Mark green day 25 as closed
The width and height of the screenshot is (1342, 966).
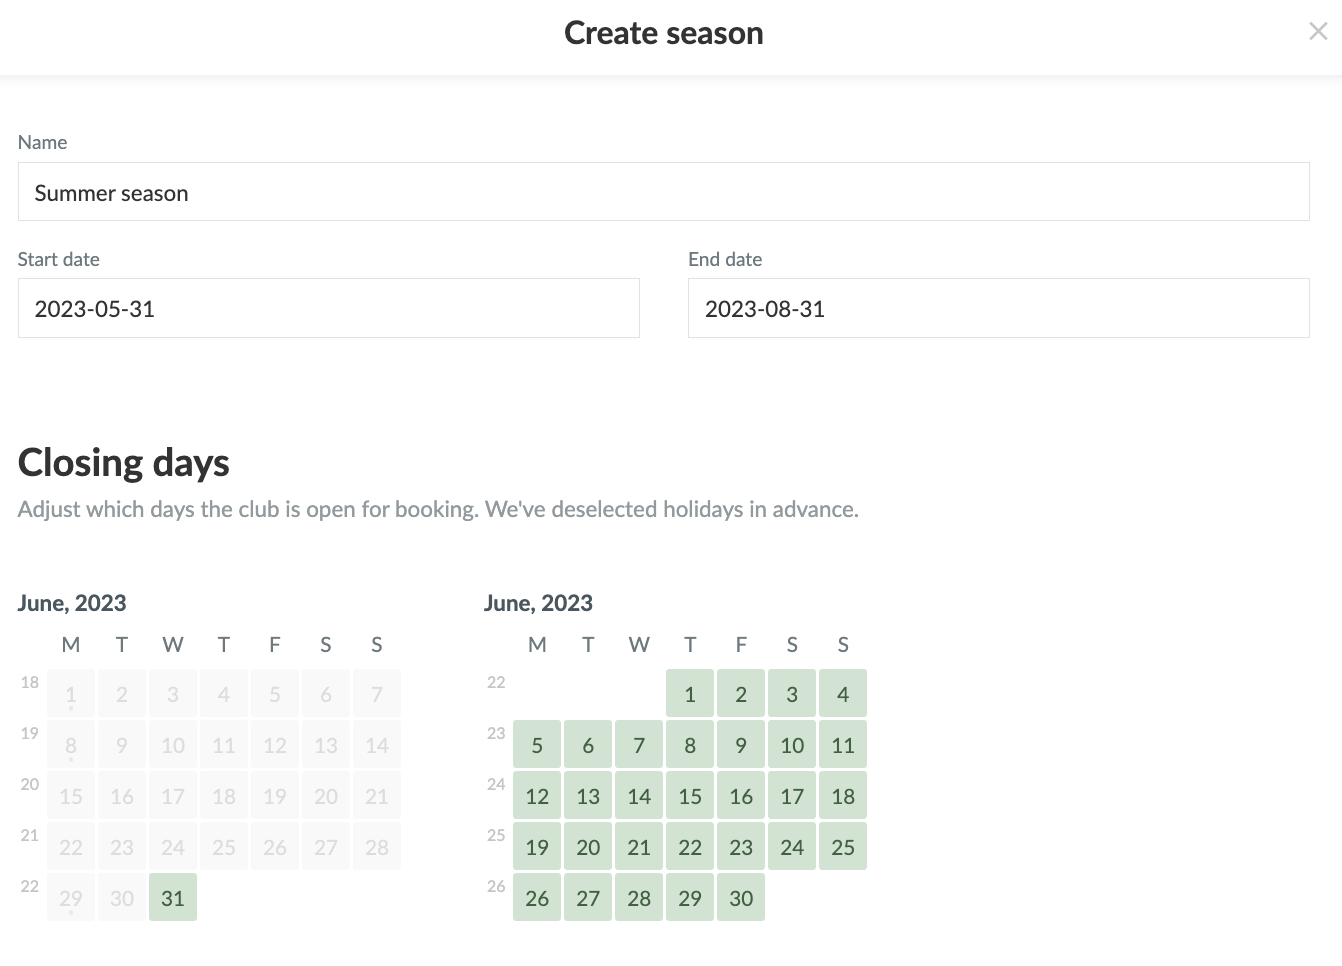(843, 847)
